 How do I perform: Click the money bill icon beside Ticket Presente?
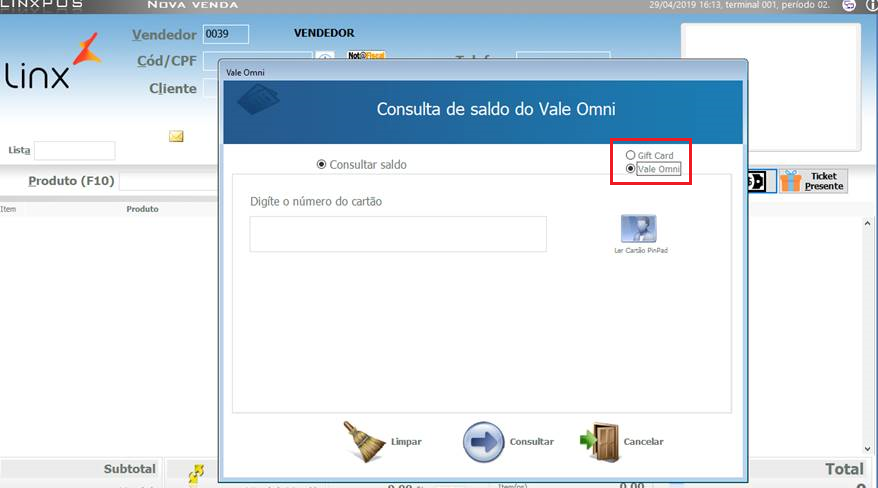(x=759, y=181)
